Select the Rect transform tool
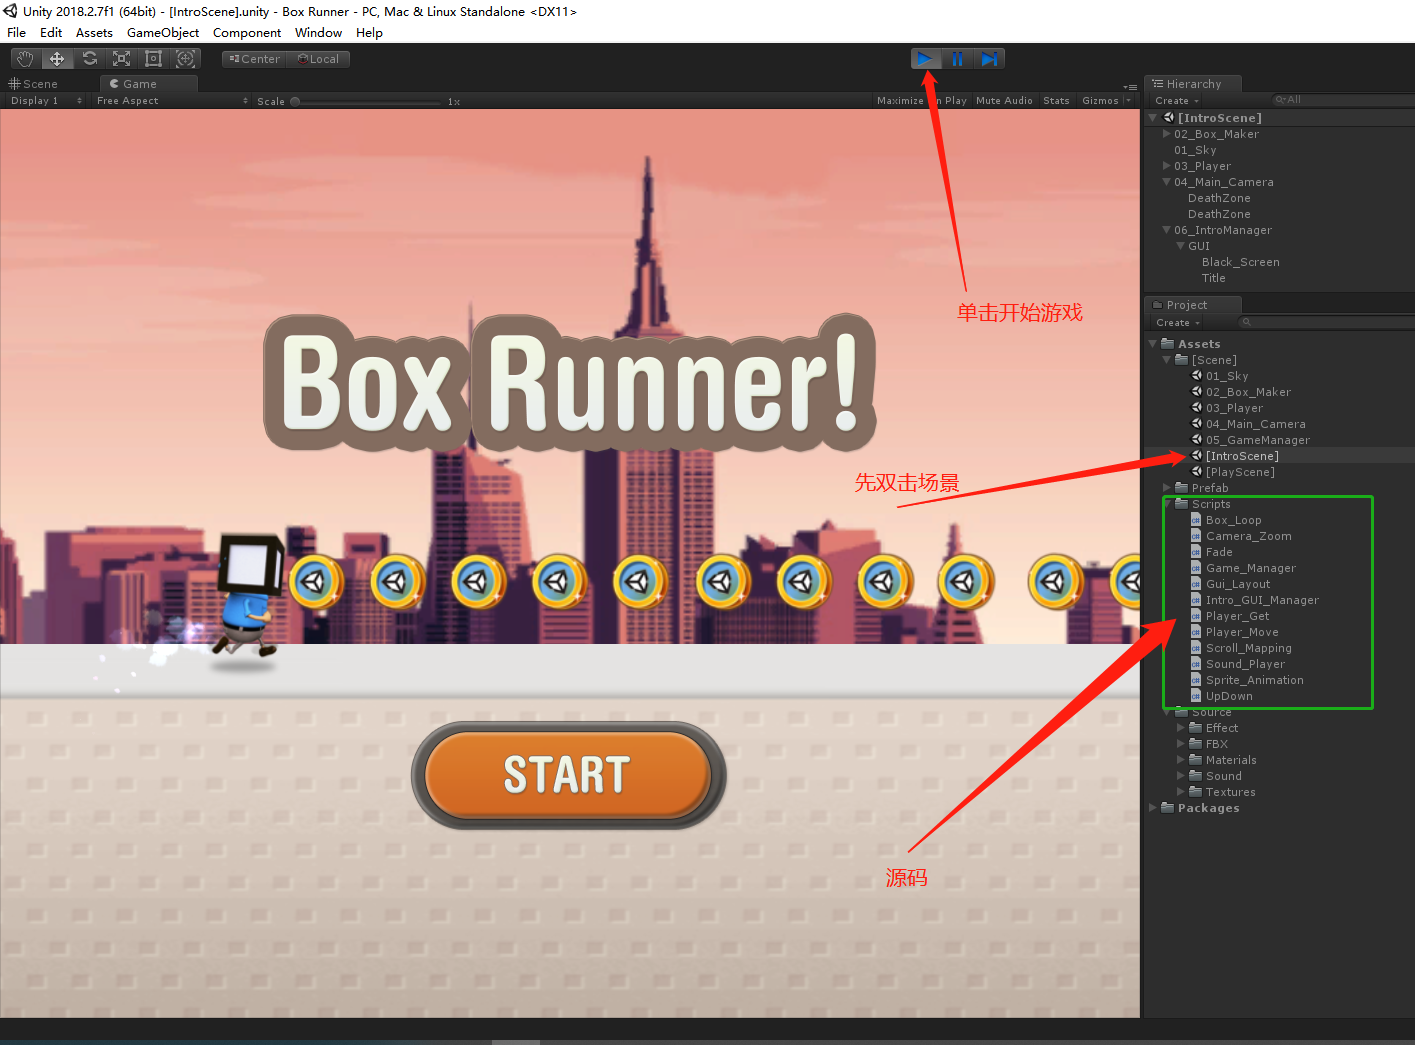This screenshot has width=1415, height=1045. [x=153, y=59]
